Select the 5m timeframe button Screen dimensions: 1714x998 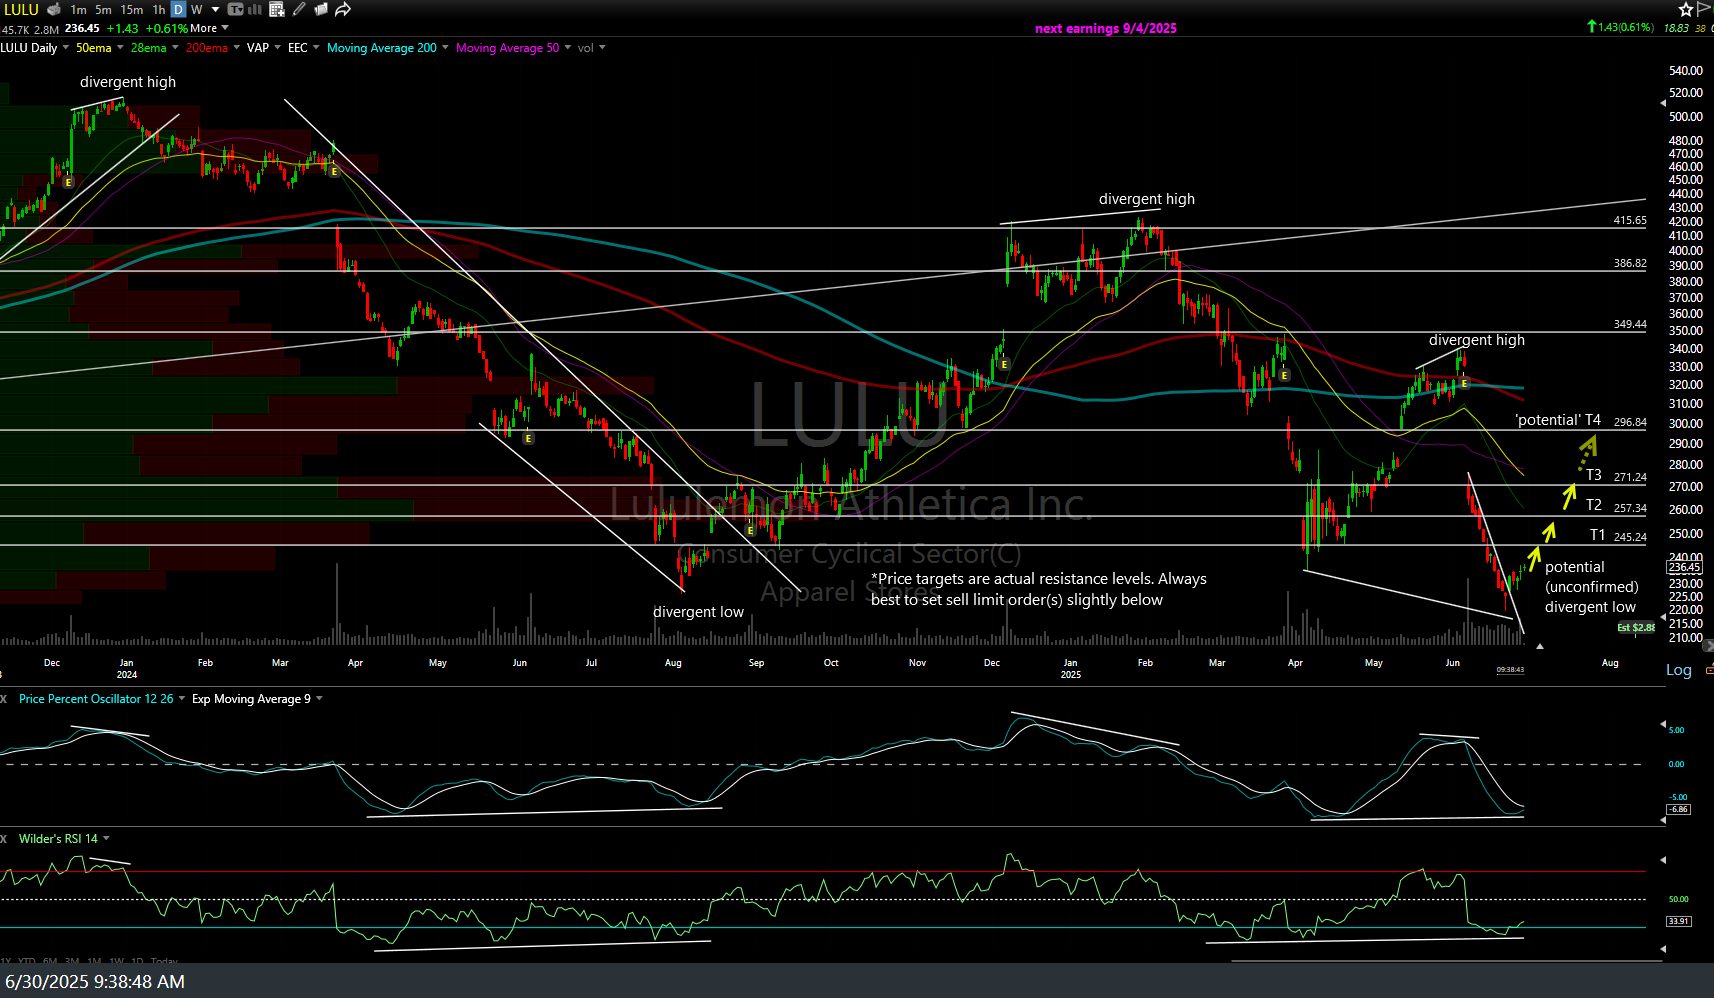click(103, 10)
